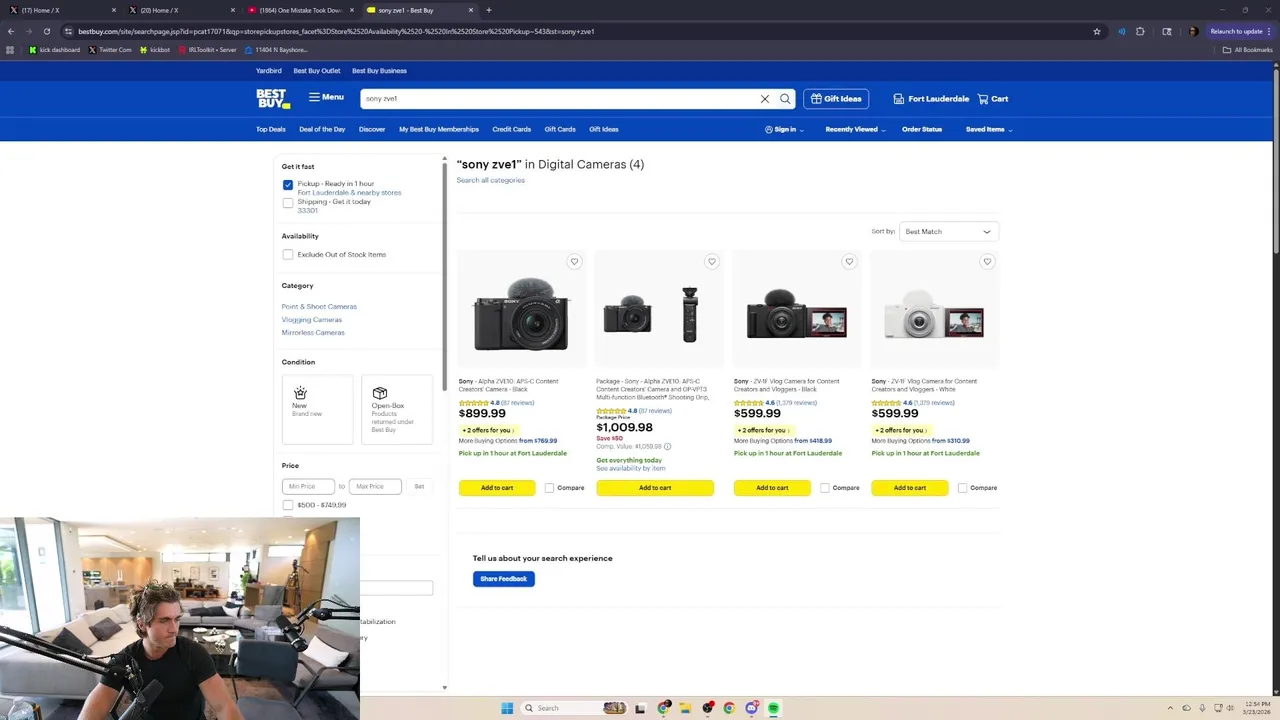
Task: Open the Chrome extensions puzzle icon
Action: point(1140,31)
